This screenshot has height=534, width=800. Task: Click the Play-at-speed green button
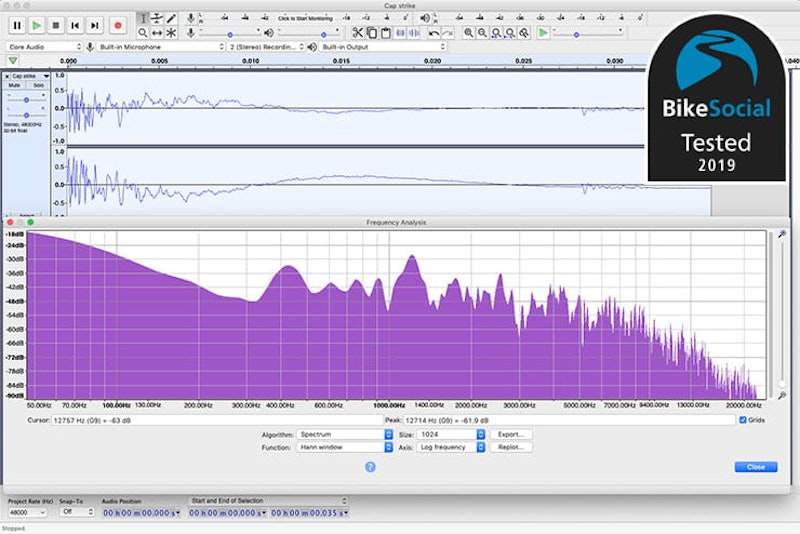[x=543, y=33]
